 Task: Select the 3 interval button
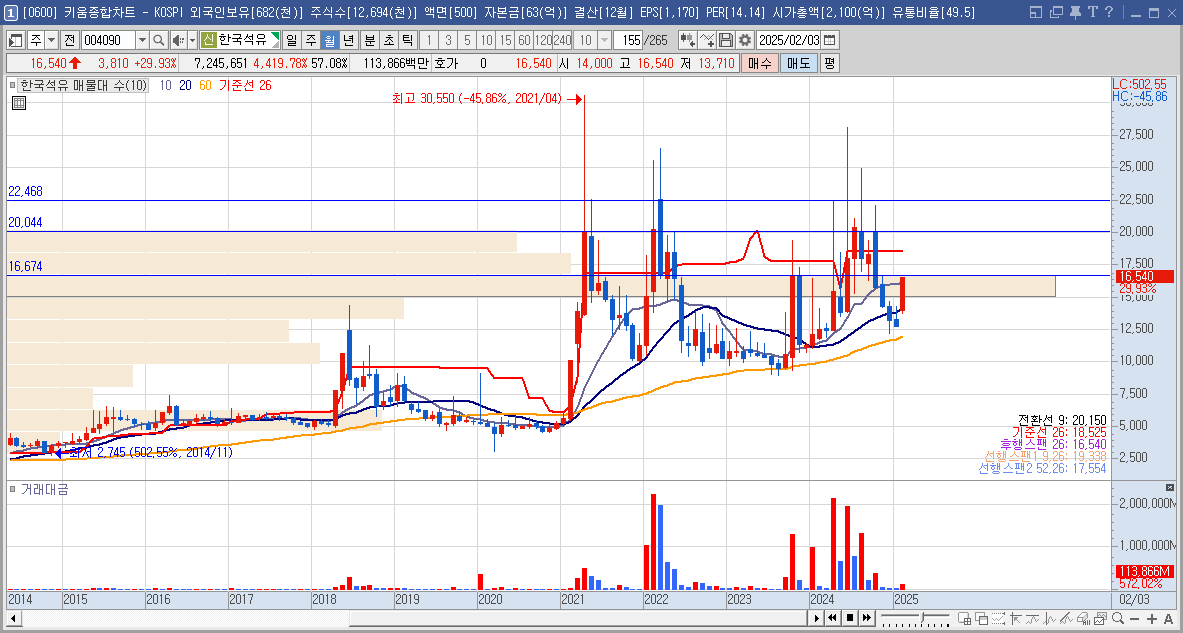tap(447, 41)
